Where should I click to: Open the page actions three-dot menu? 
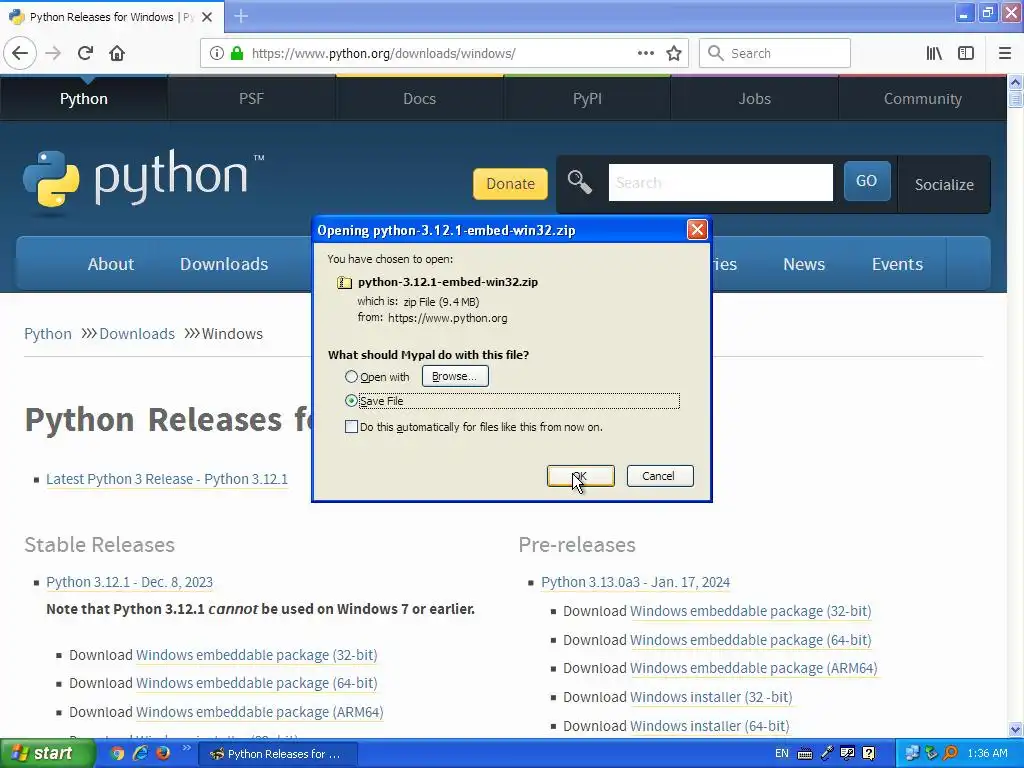pos(645,54)
